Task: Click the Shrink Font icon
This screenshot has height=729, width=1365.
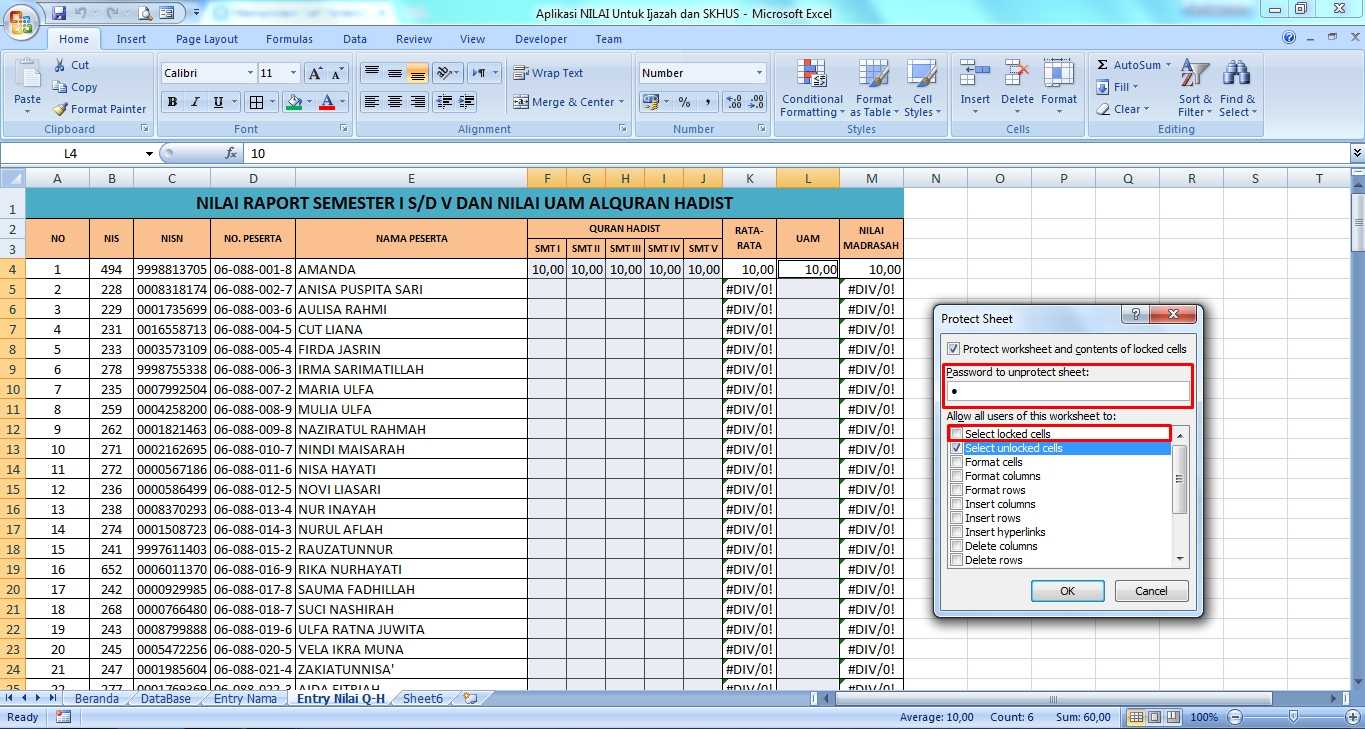Action: pos(338,73)
